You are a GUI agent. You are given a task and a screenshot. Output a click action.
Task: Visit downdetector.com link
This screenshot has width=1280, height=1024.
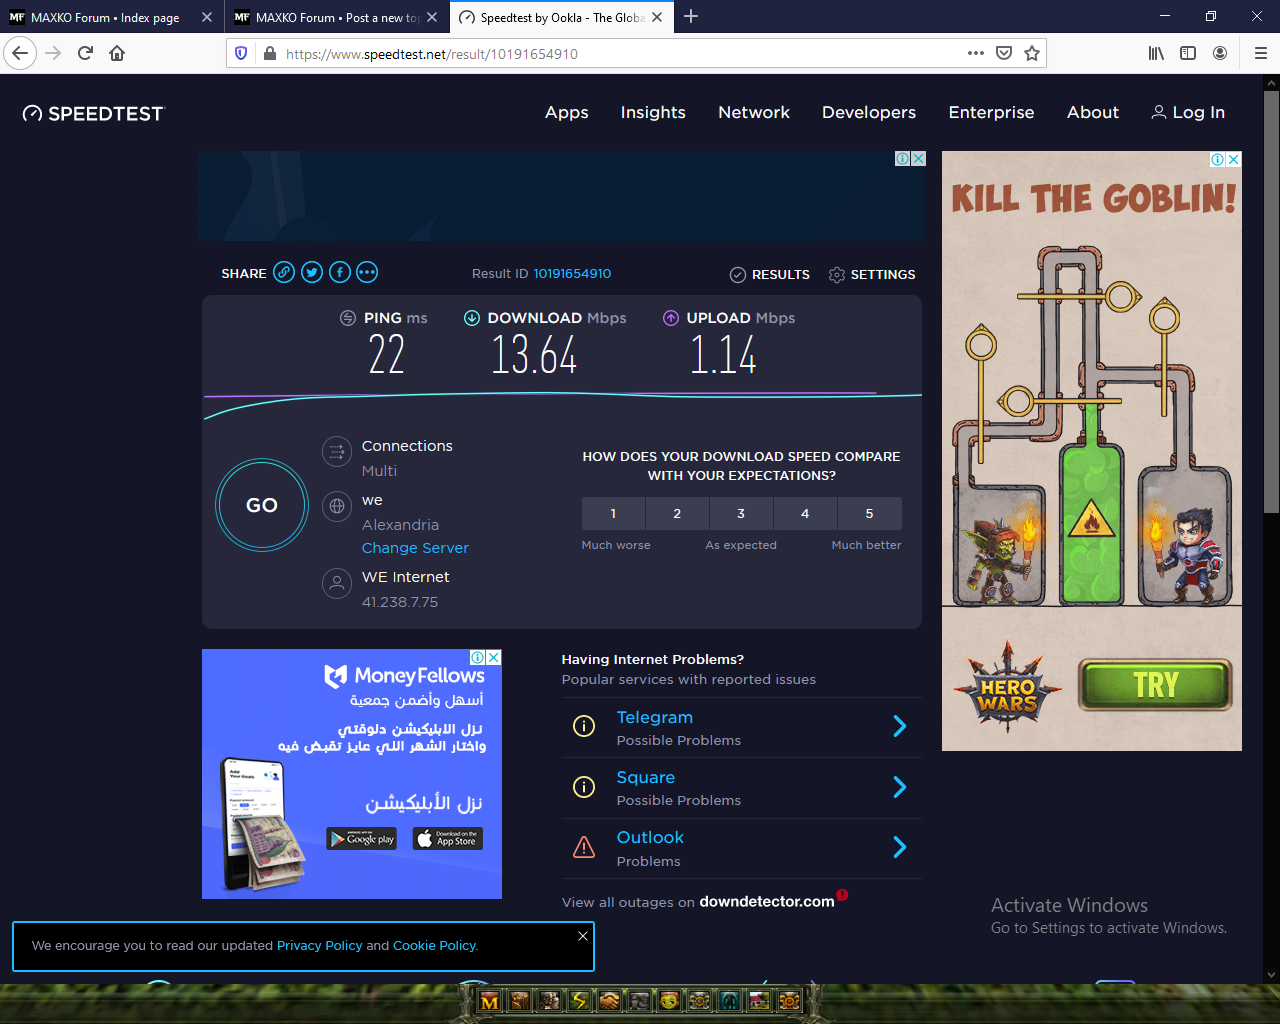coord(767,901)
